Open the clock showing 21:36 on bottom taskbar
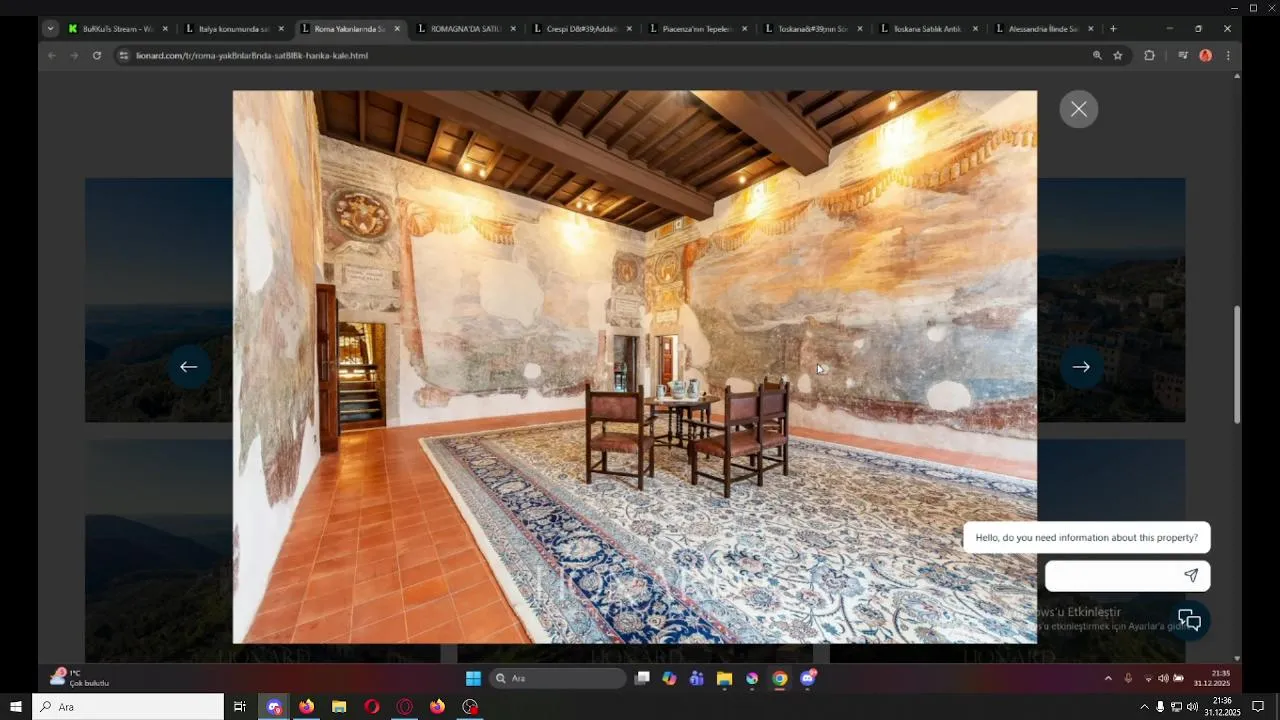 click(1222, 707)
